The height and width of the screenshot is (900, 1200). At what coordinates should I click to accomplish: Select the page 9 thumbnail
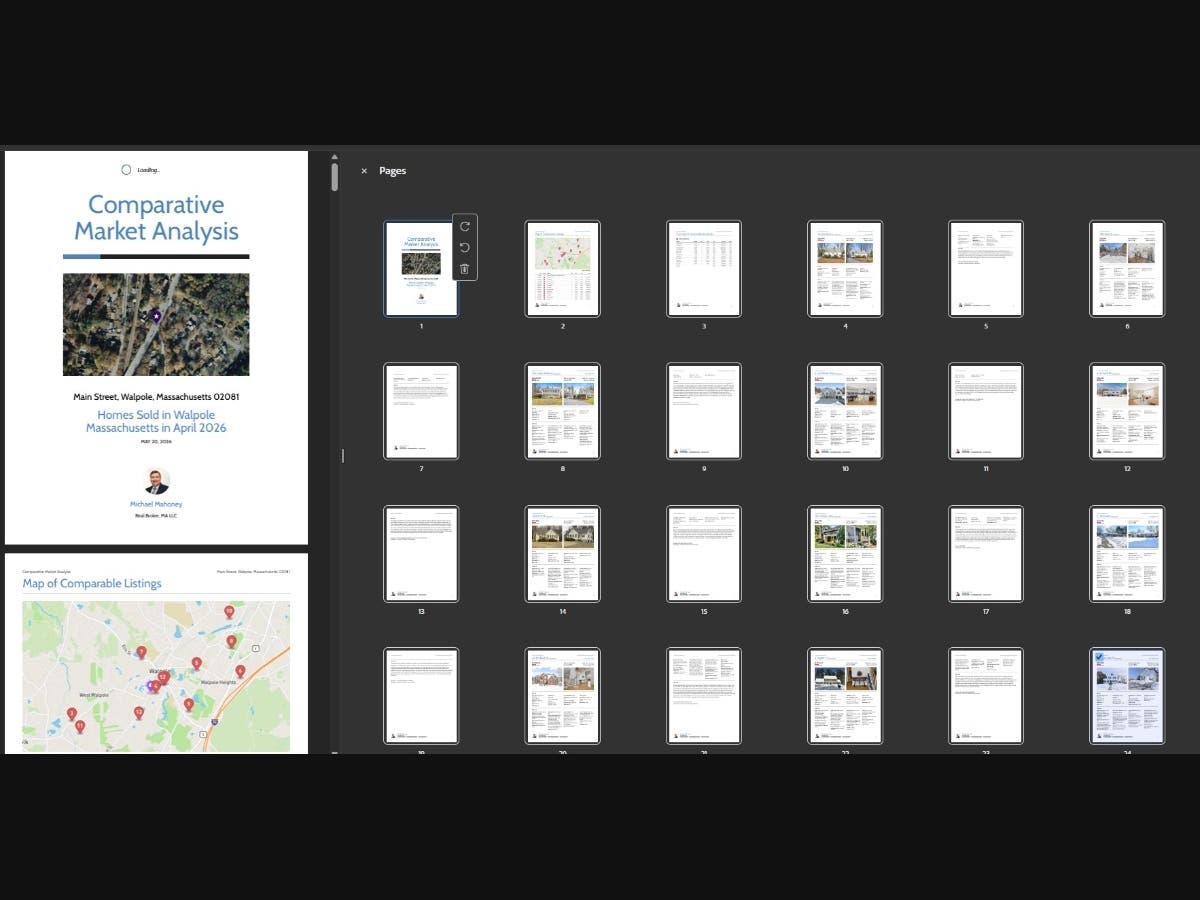tap(704, 411)
